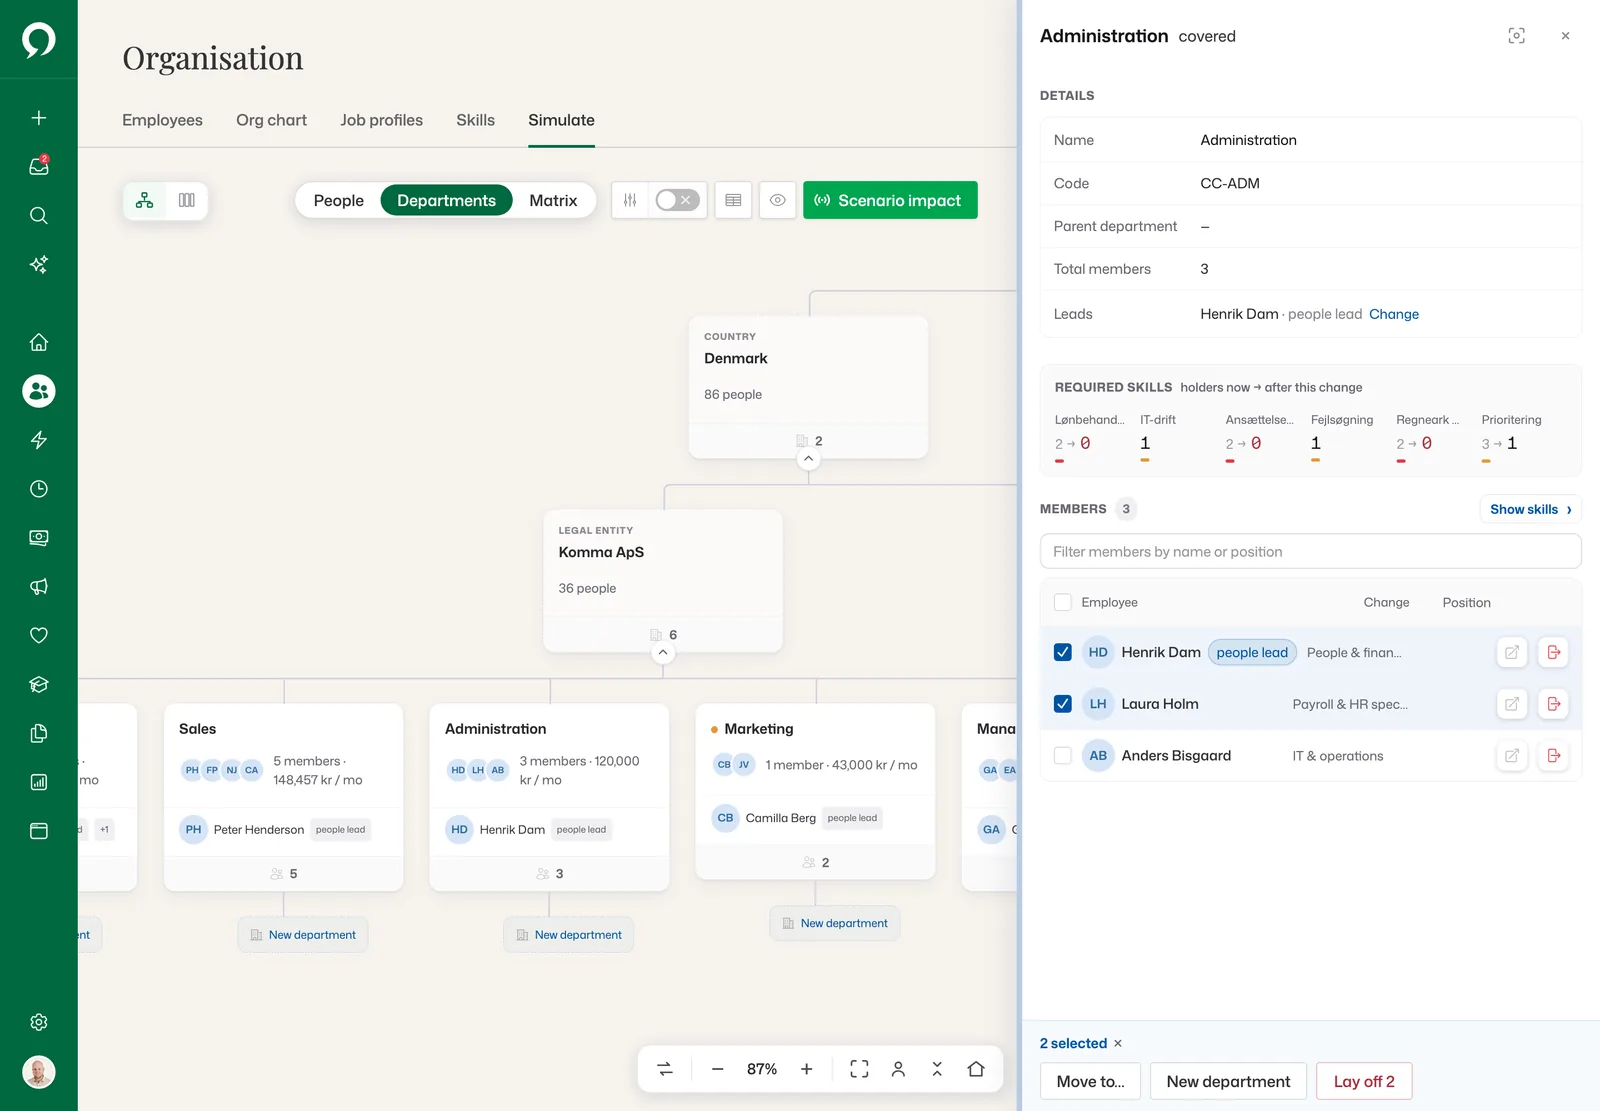Open the filter sliders settings icon
The height and width of the screenshot is (1111, 1600).
click(630, 200)
